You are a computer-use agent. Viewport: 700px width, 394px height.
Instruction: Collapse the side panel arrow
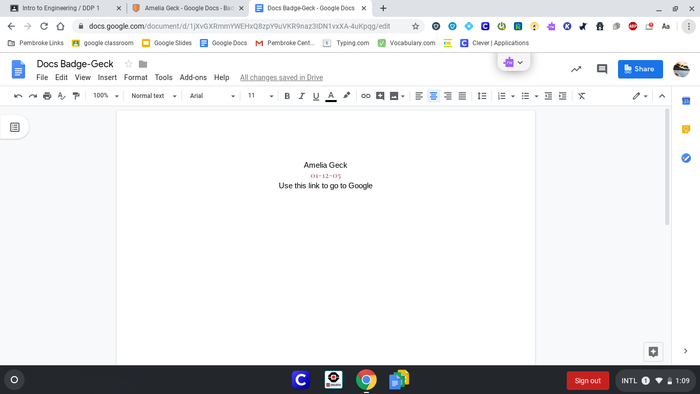[685, 351]
